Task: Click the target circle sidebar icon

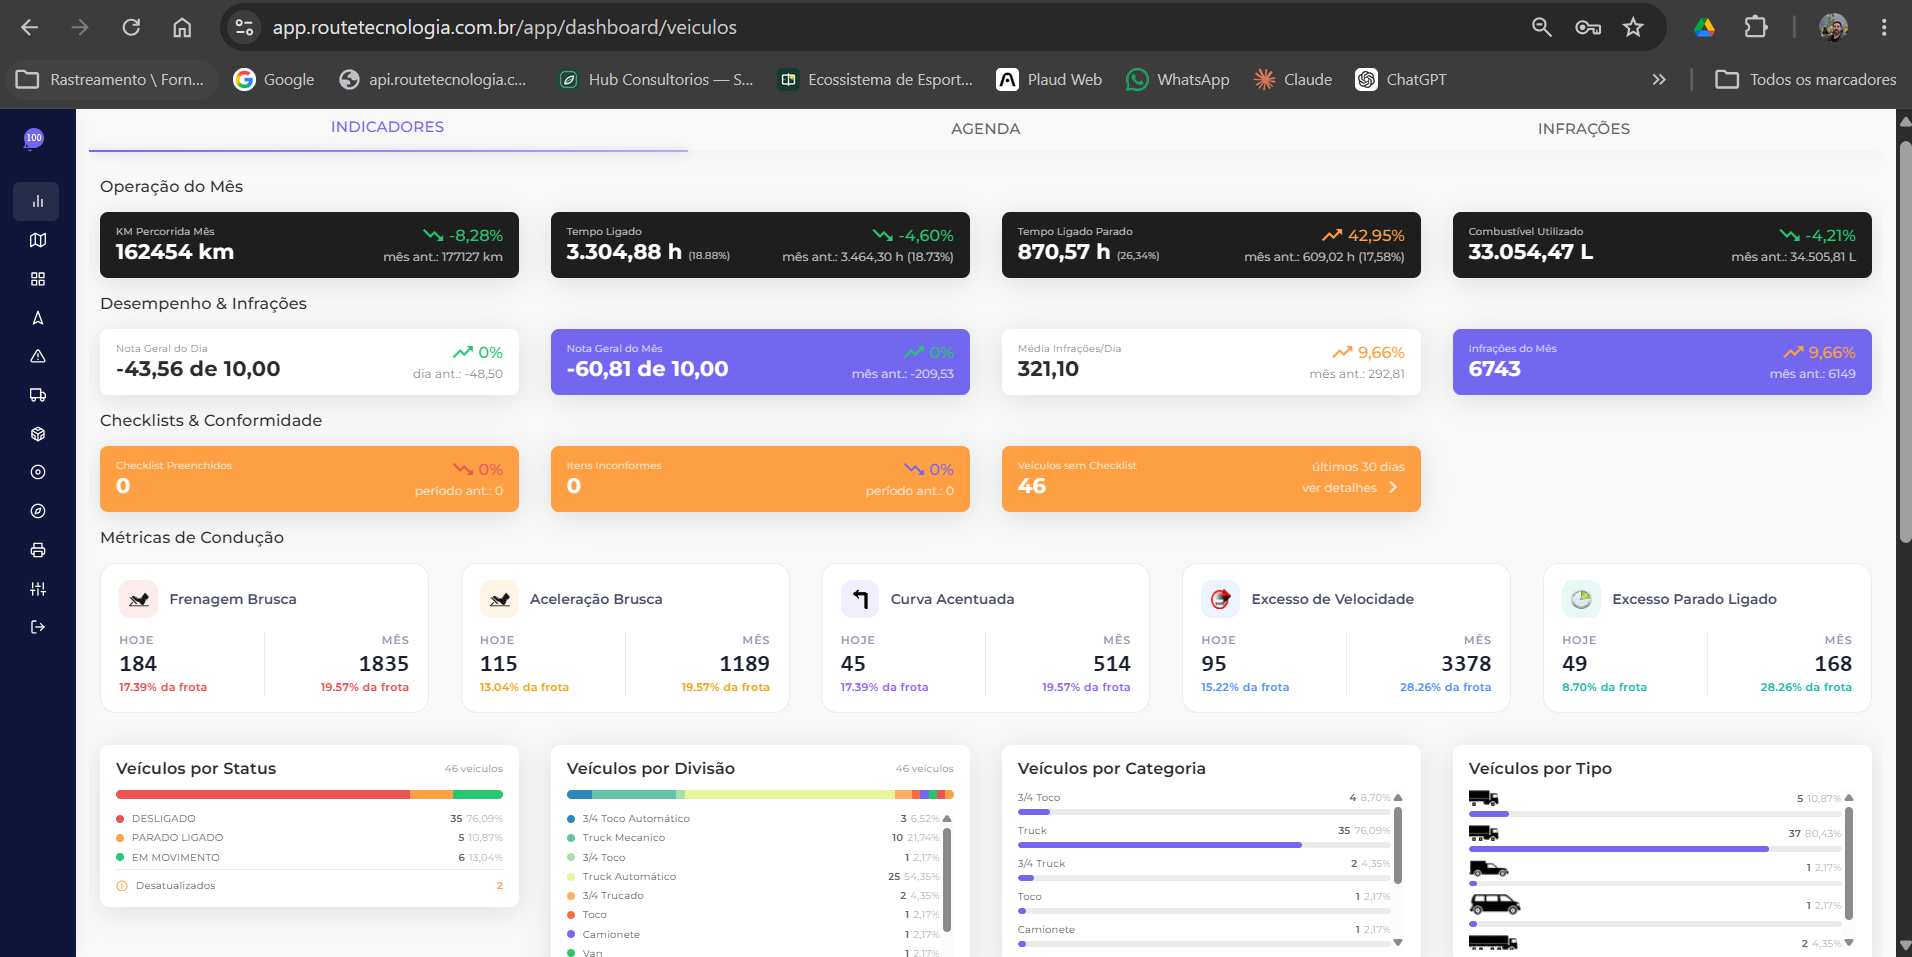Action: [x=37, y=472]
